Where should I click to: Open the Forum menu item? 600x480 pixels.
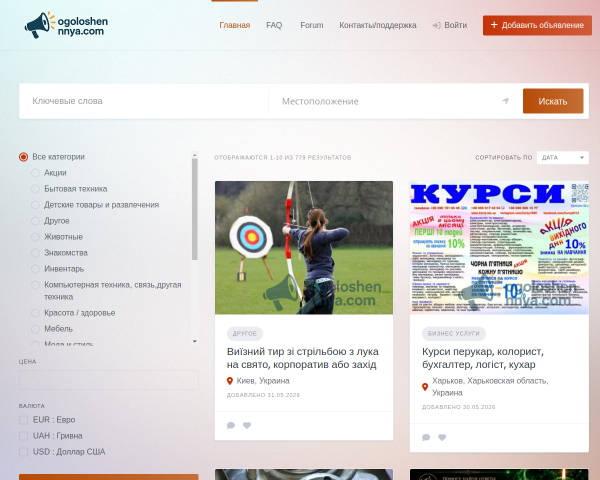(x=311, y=25)
